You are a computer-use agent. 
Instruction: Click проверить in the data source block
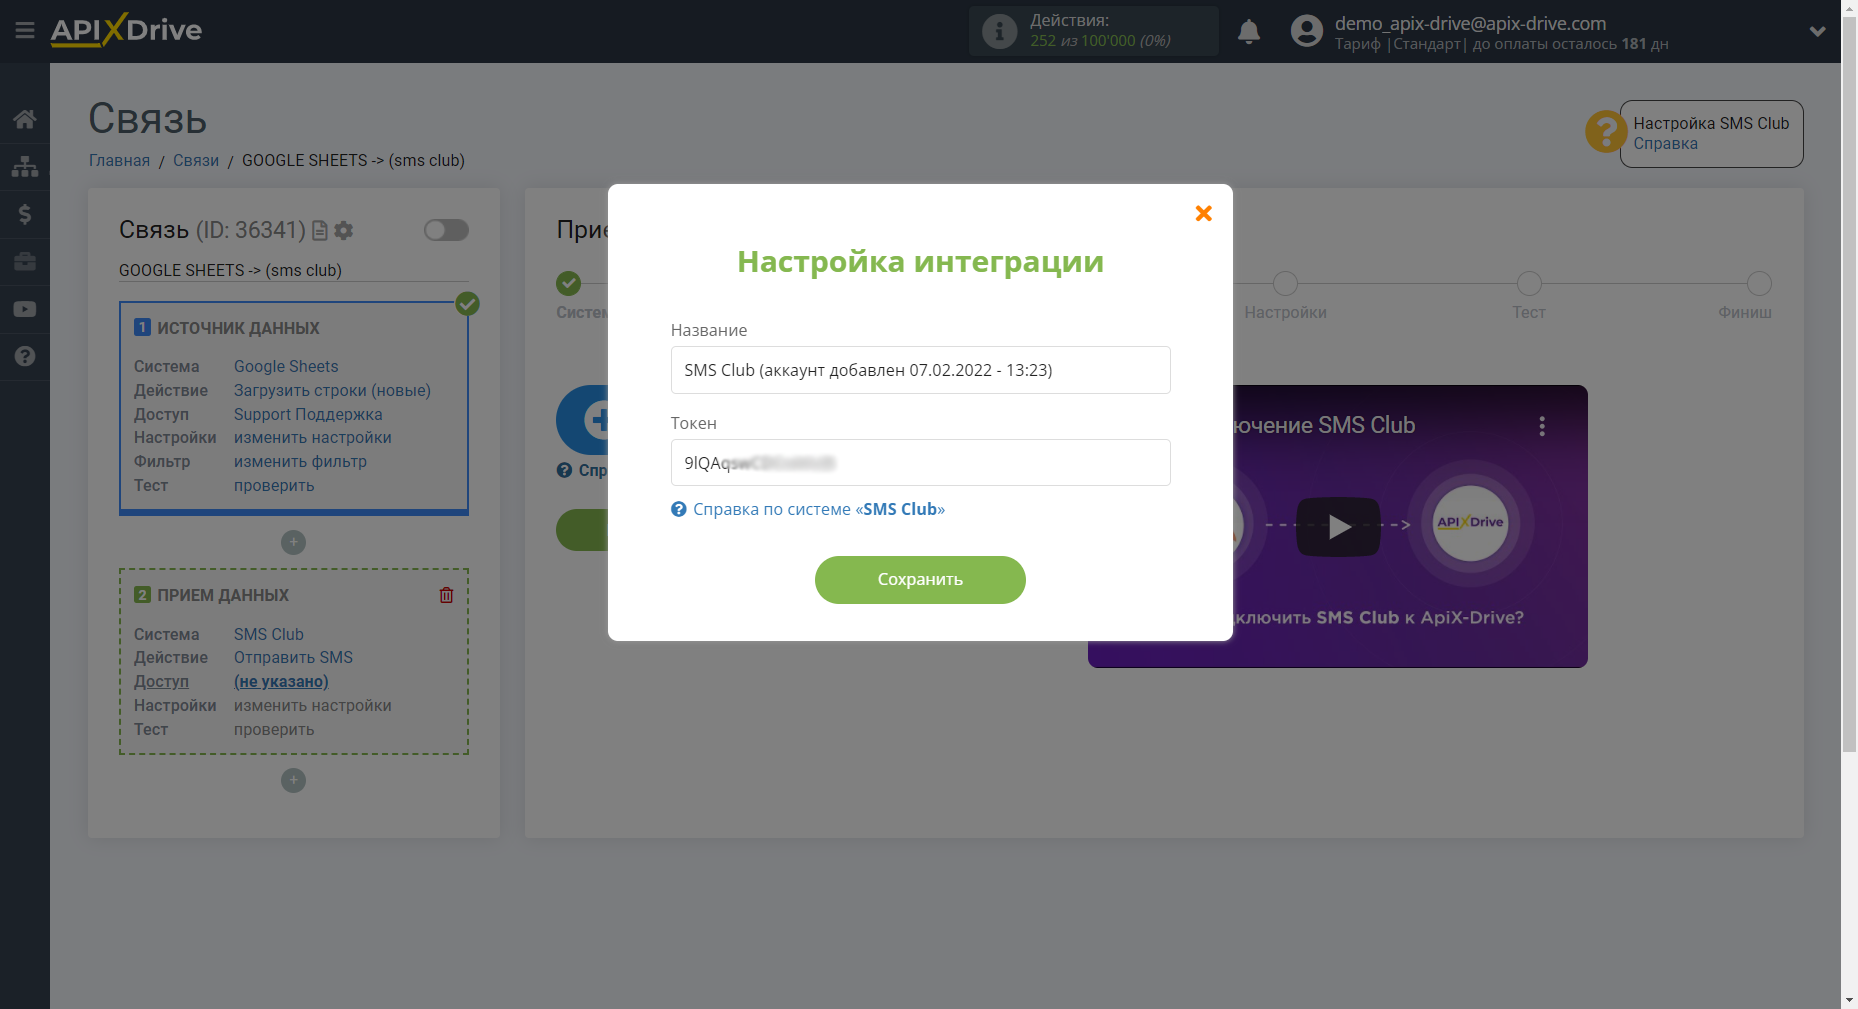[x=274, y=486]
